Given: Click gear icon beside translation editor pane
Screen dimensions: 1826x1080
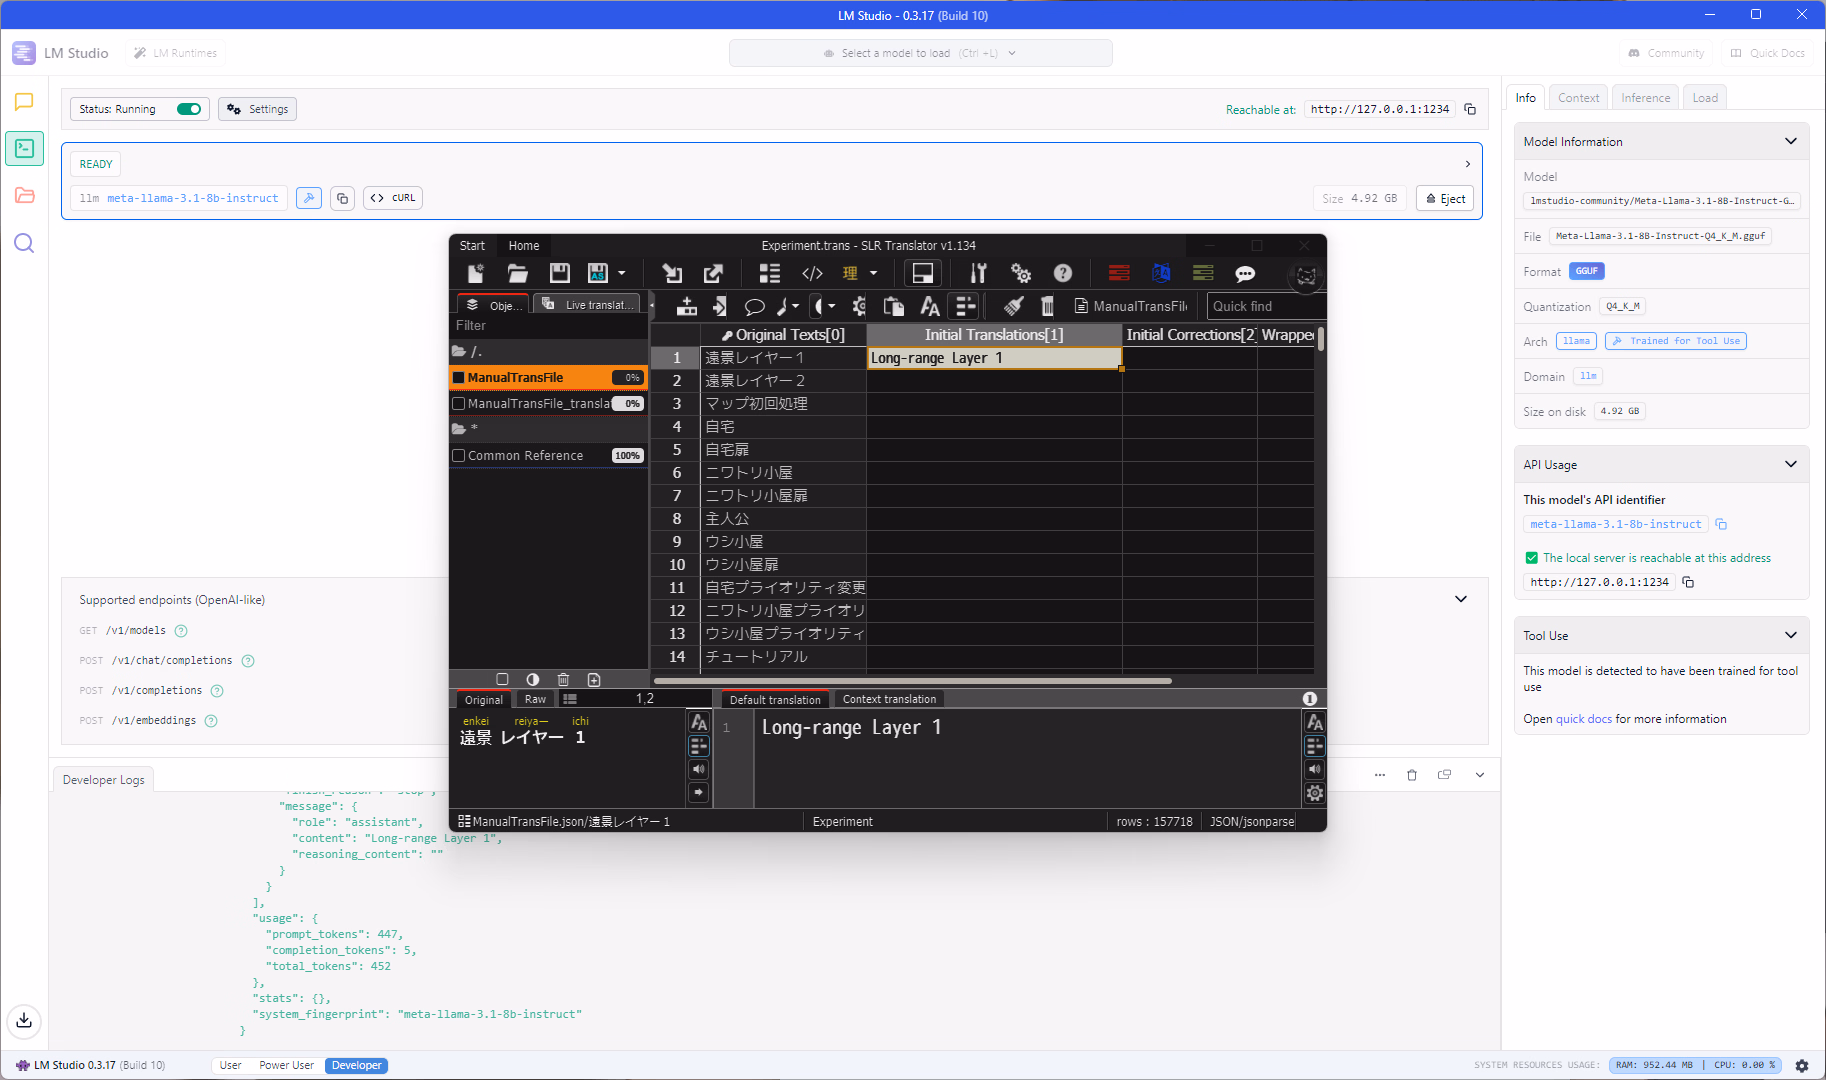Looking at the screenshot, I should tap(1315, 793).
